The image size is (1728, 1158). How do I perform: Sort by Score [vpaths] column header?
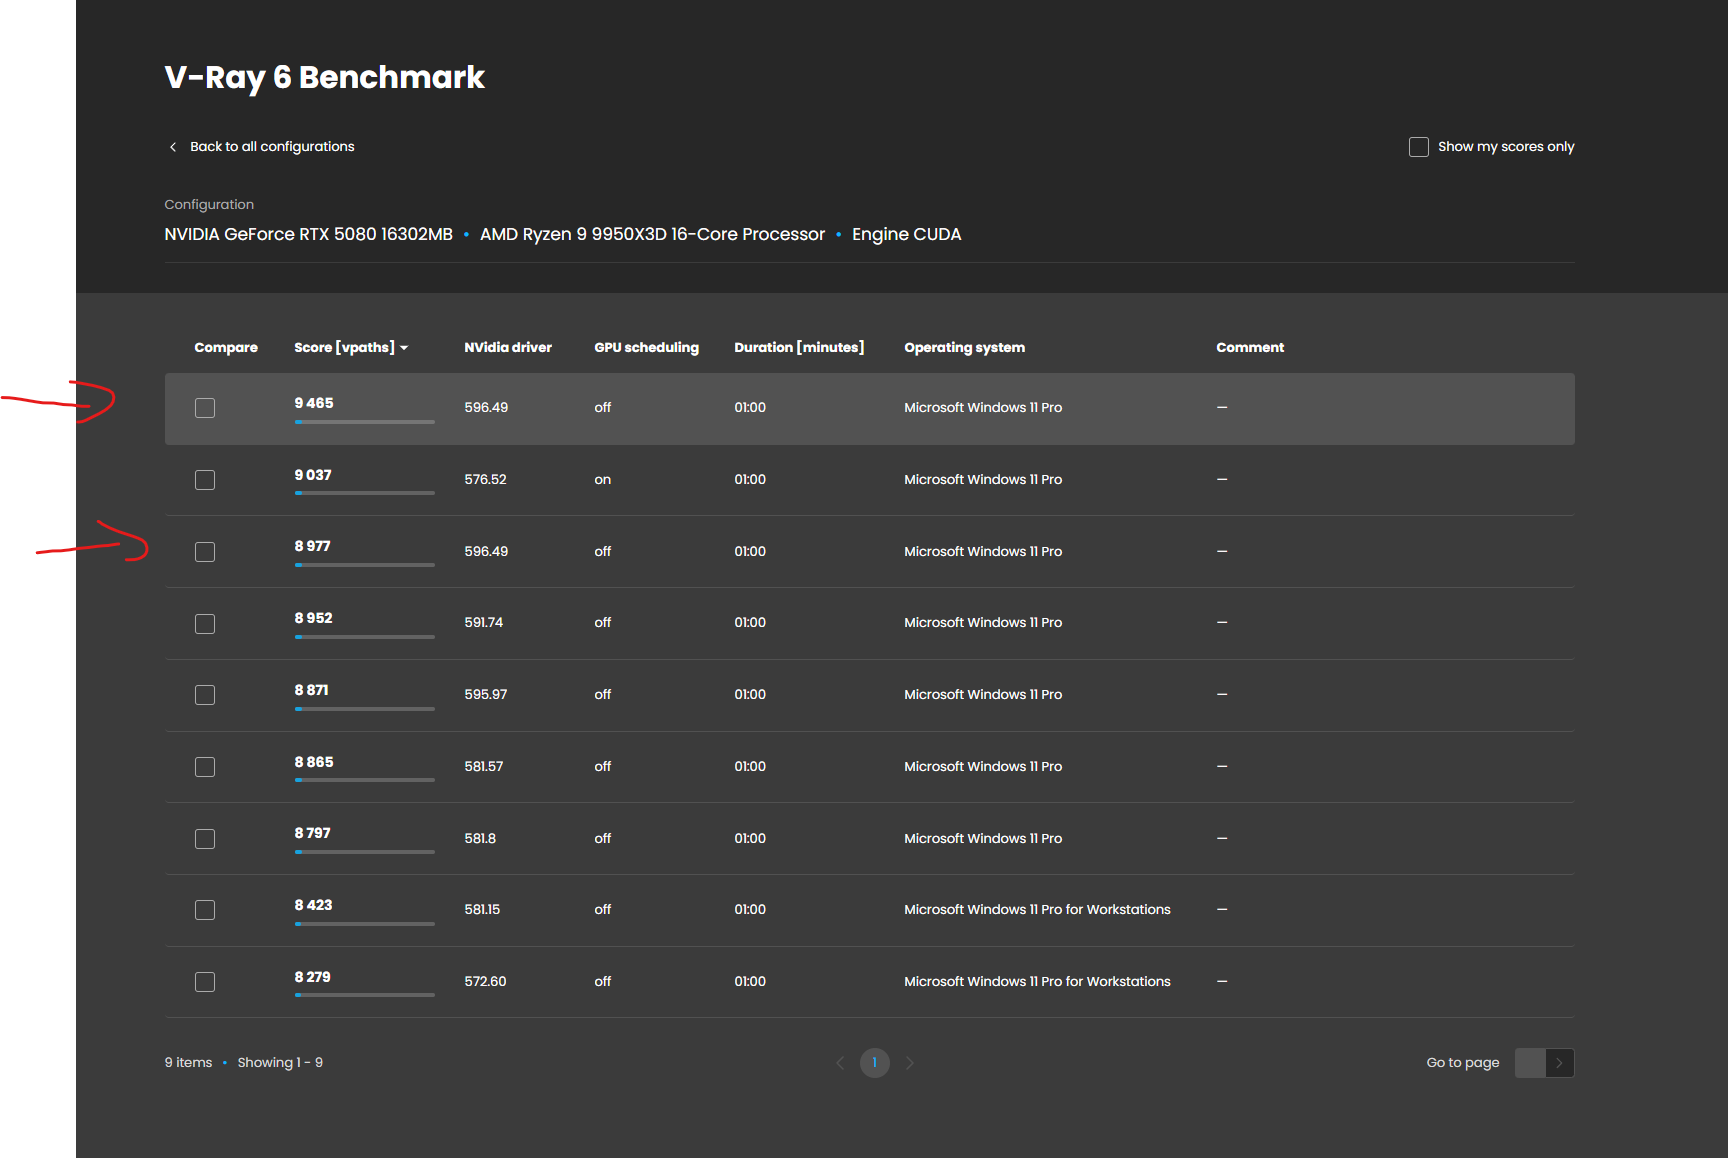351,348
